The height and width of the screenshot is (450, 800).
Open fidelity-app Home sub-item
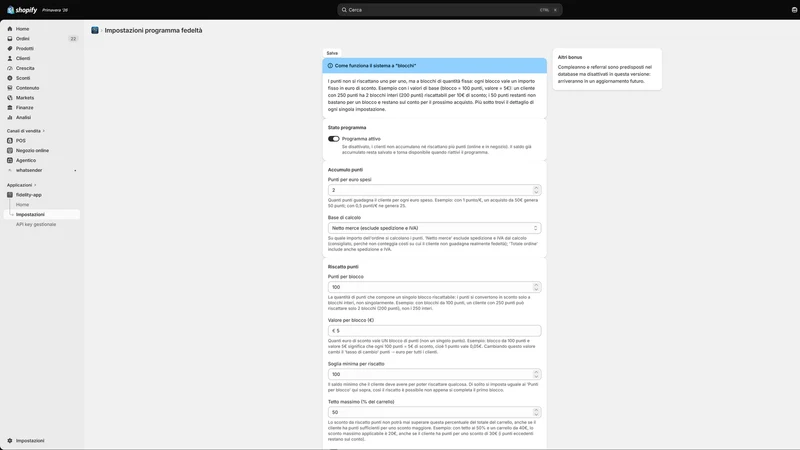pyautogui.click(x=22, y=205)
